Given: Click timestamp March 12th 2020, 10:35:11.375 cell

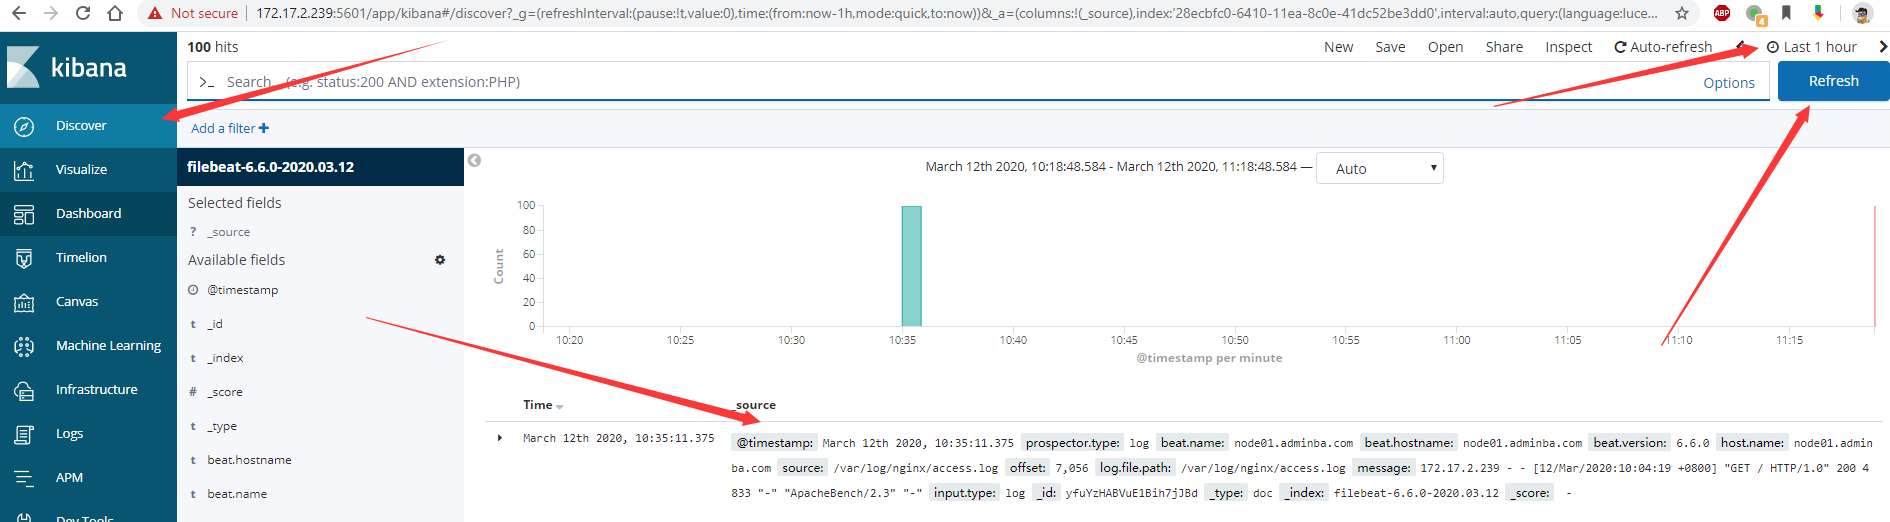Looking at the screenshot, I should click(618, 438).
